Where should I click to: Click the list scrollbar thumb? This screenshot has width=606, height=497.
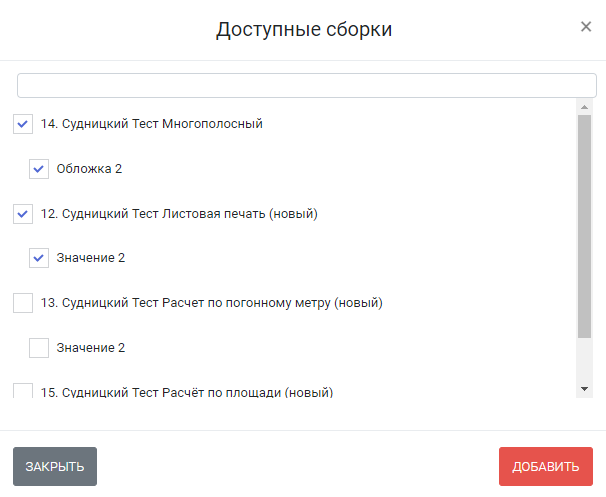[584, 226]
